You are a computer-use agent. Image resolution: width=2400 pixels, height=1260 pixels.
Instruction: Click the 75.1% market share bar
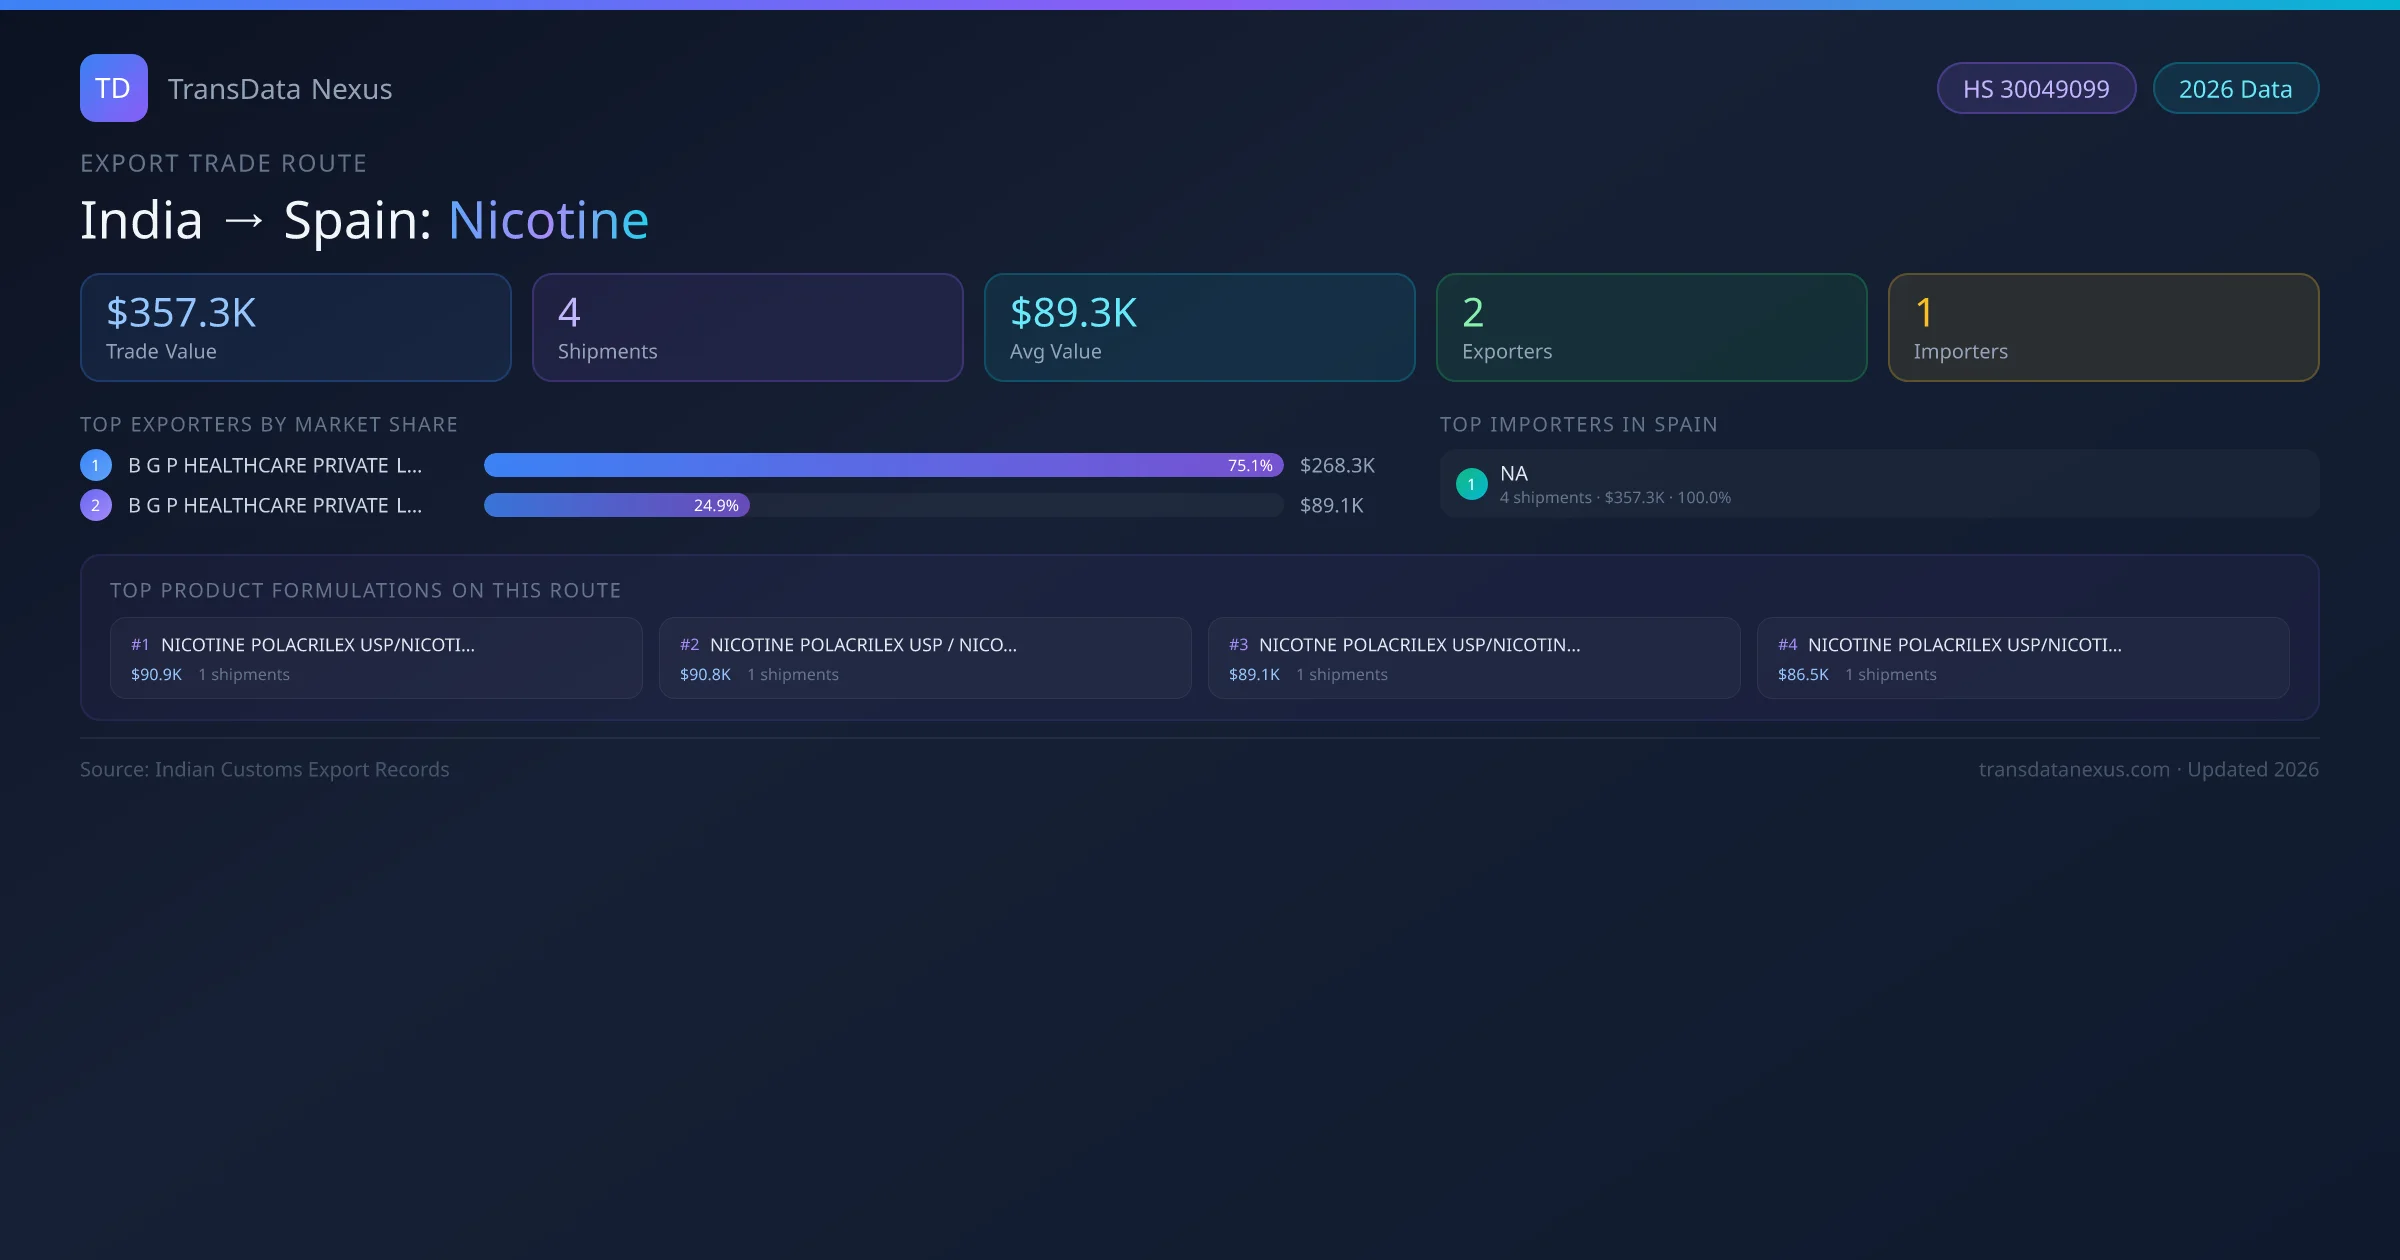pos(883,465)
